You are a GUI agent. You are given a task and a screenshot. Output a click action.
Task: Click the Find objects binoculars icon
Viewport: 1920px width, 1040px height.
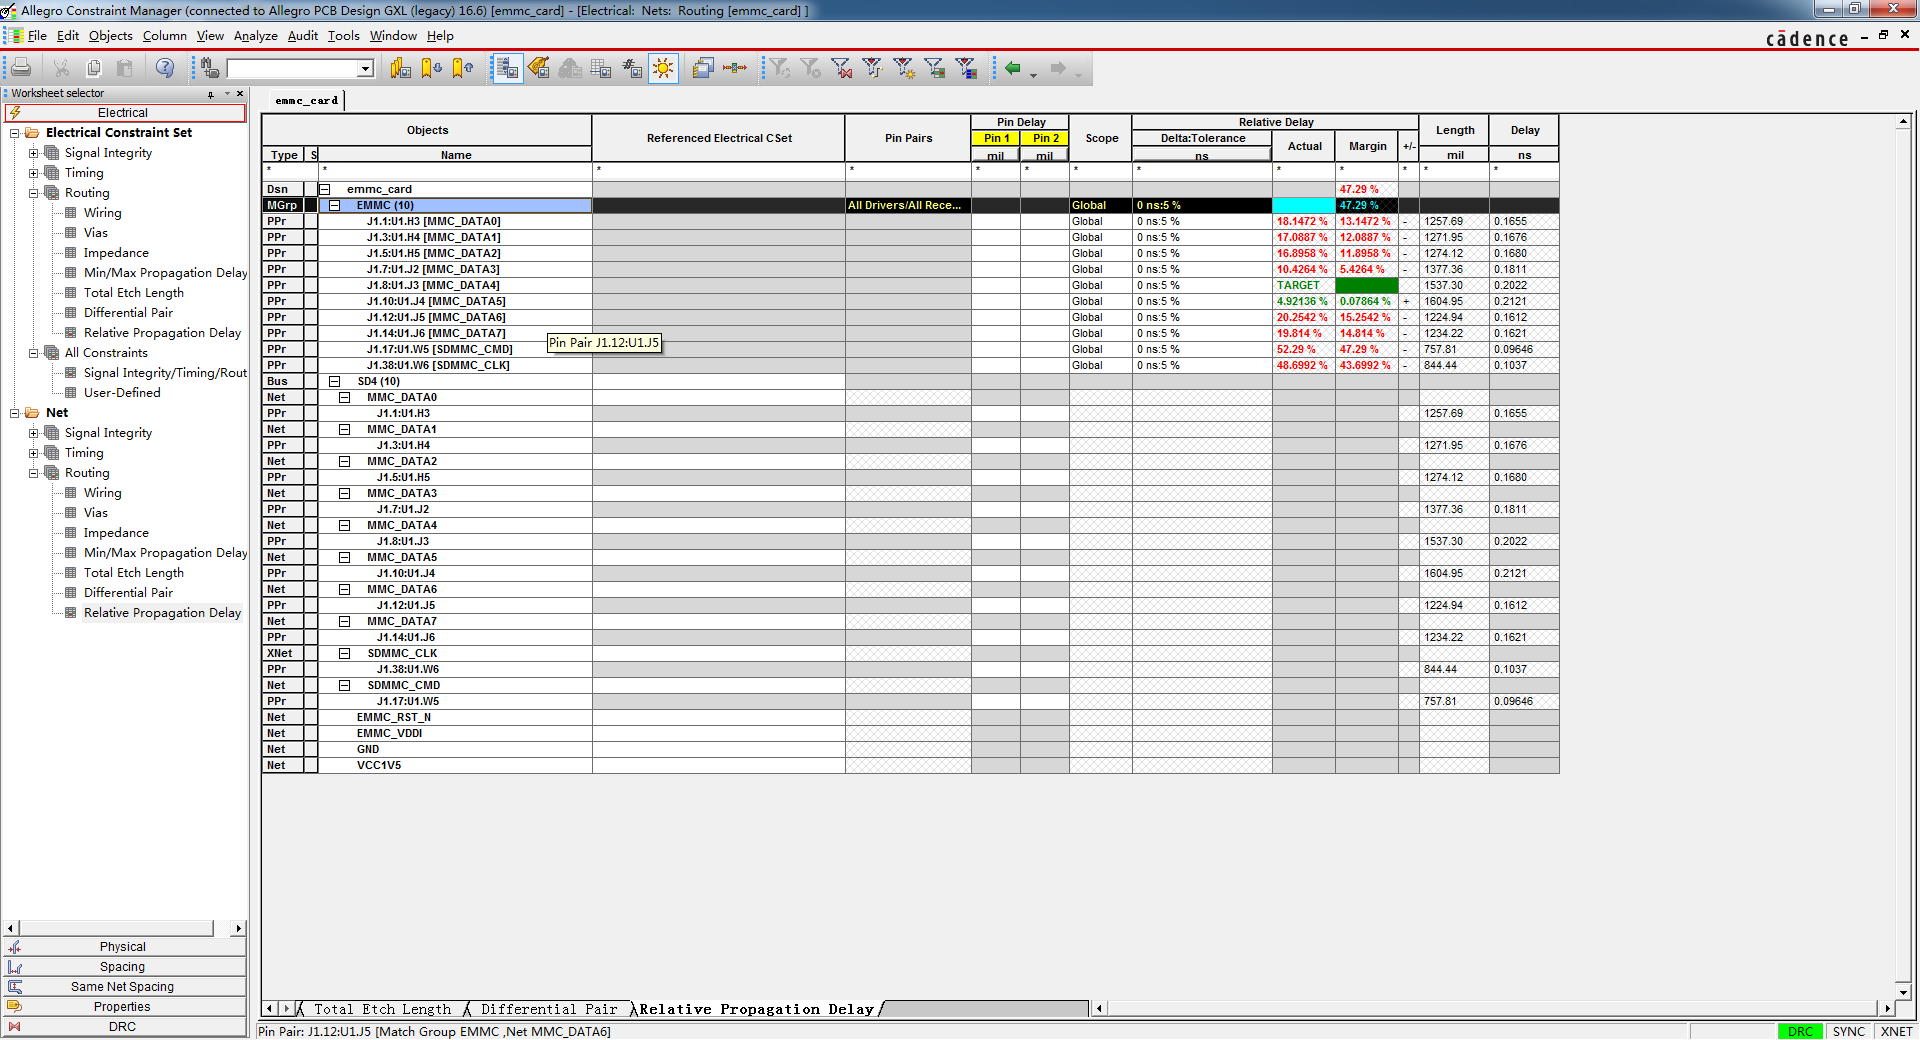tap(209, 68)
